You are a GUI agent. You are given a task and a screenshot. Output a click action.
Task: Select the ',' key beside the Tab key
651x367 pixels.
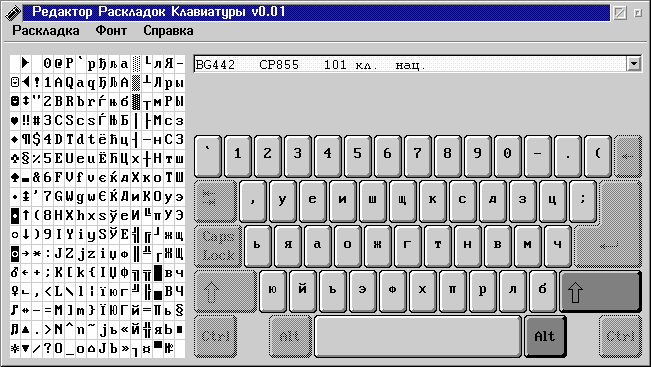[252, 201]
